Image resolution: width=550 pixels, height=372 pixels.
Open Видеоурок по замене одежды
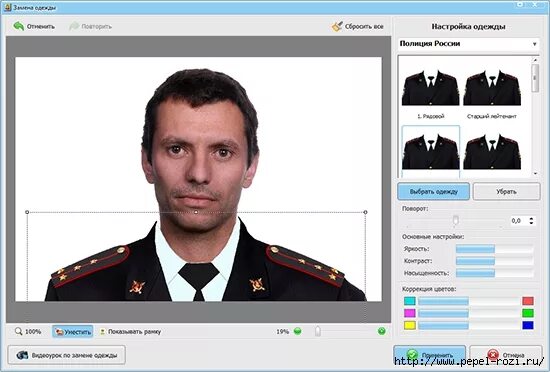tap(67, 355)
